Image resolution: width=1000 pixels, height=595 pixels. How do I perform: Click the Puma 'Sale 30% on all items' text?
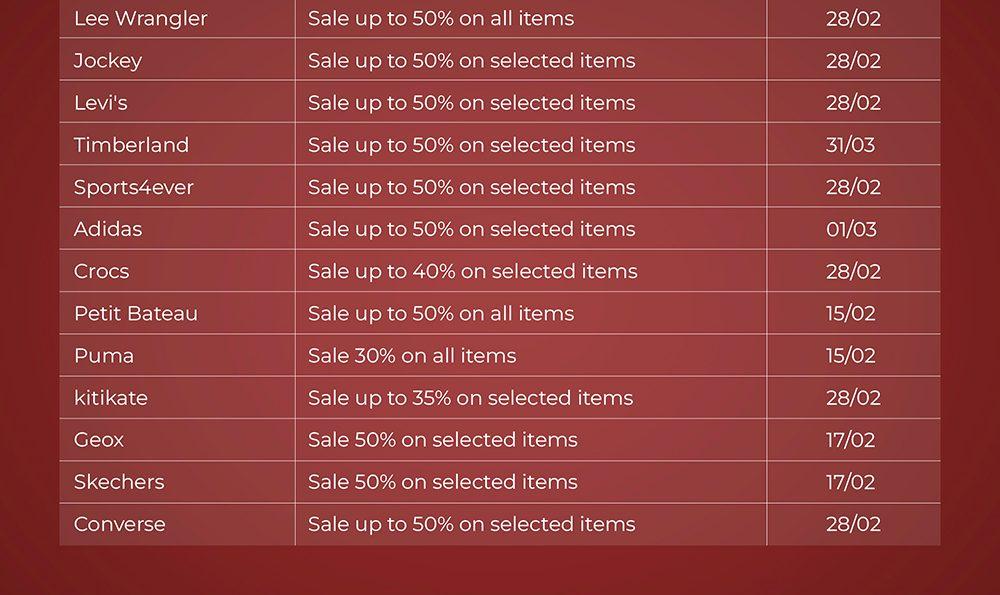pos(412,355)
